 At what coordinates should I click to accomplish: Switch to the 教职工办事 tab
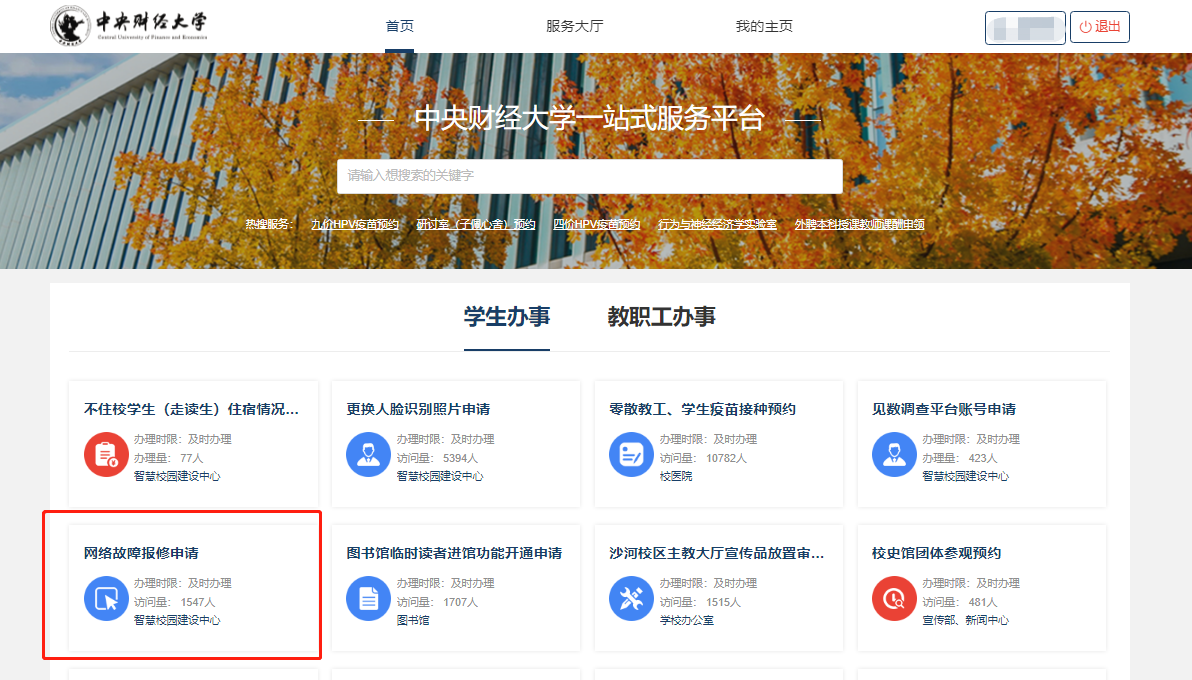[662, 317]
